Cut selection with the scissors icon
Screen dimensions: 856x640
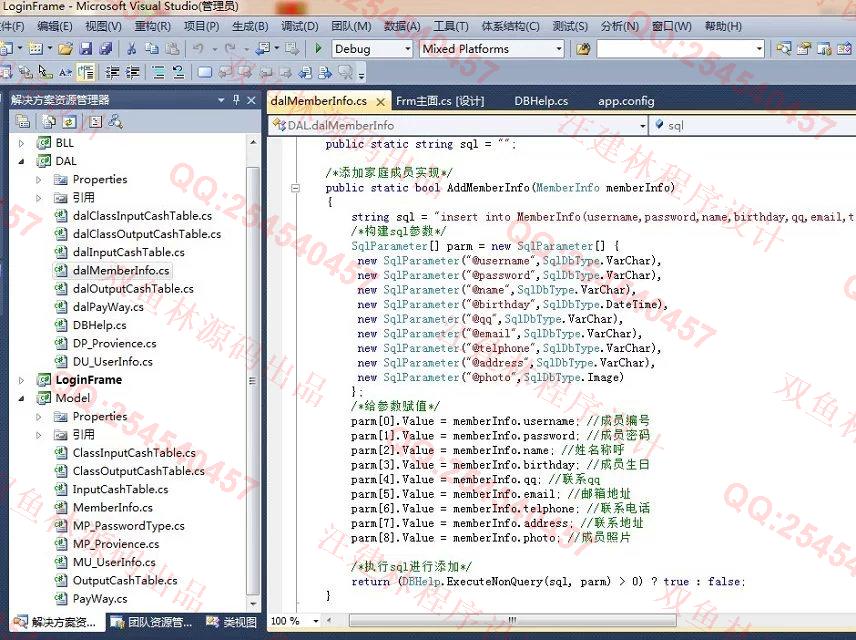click(x=132, y=49)
